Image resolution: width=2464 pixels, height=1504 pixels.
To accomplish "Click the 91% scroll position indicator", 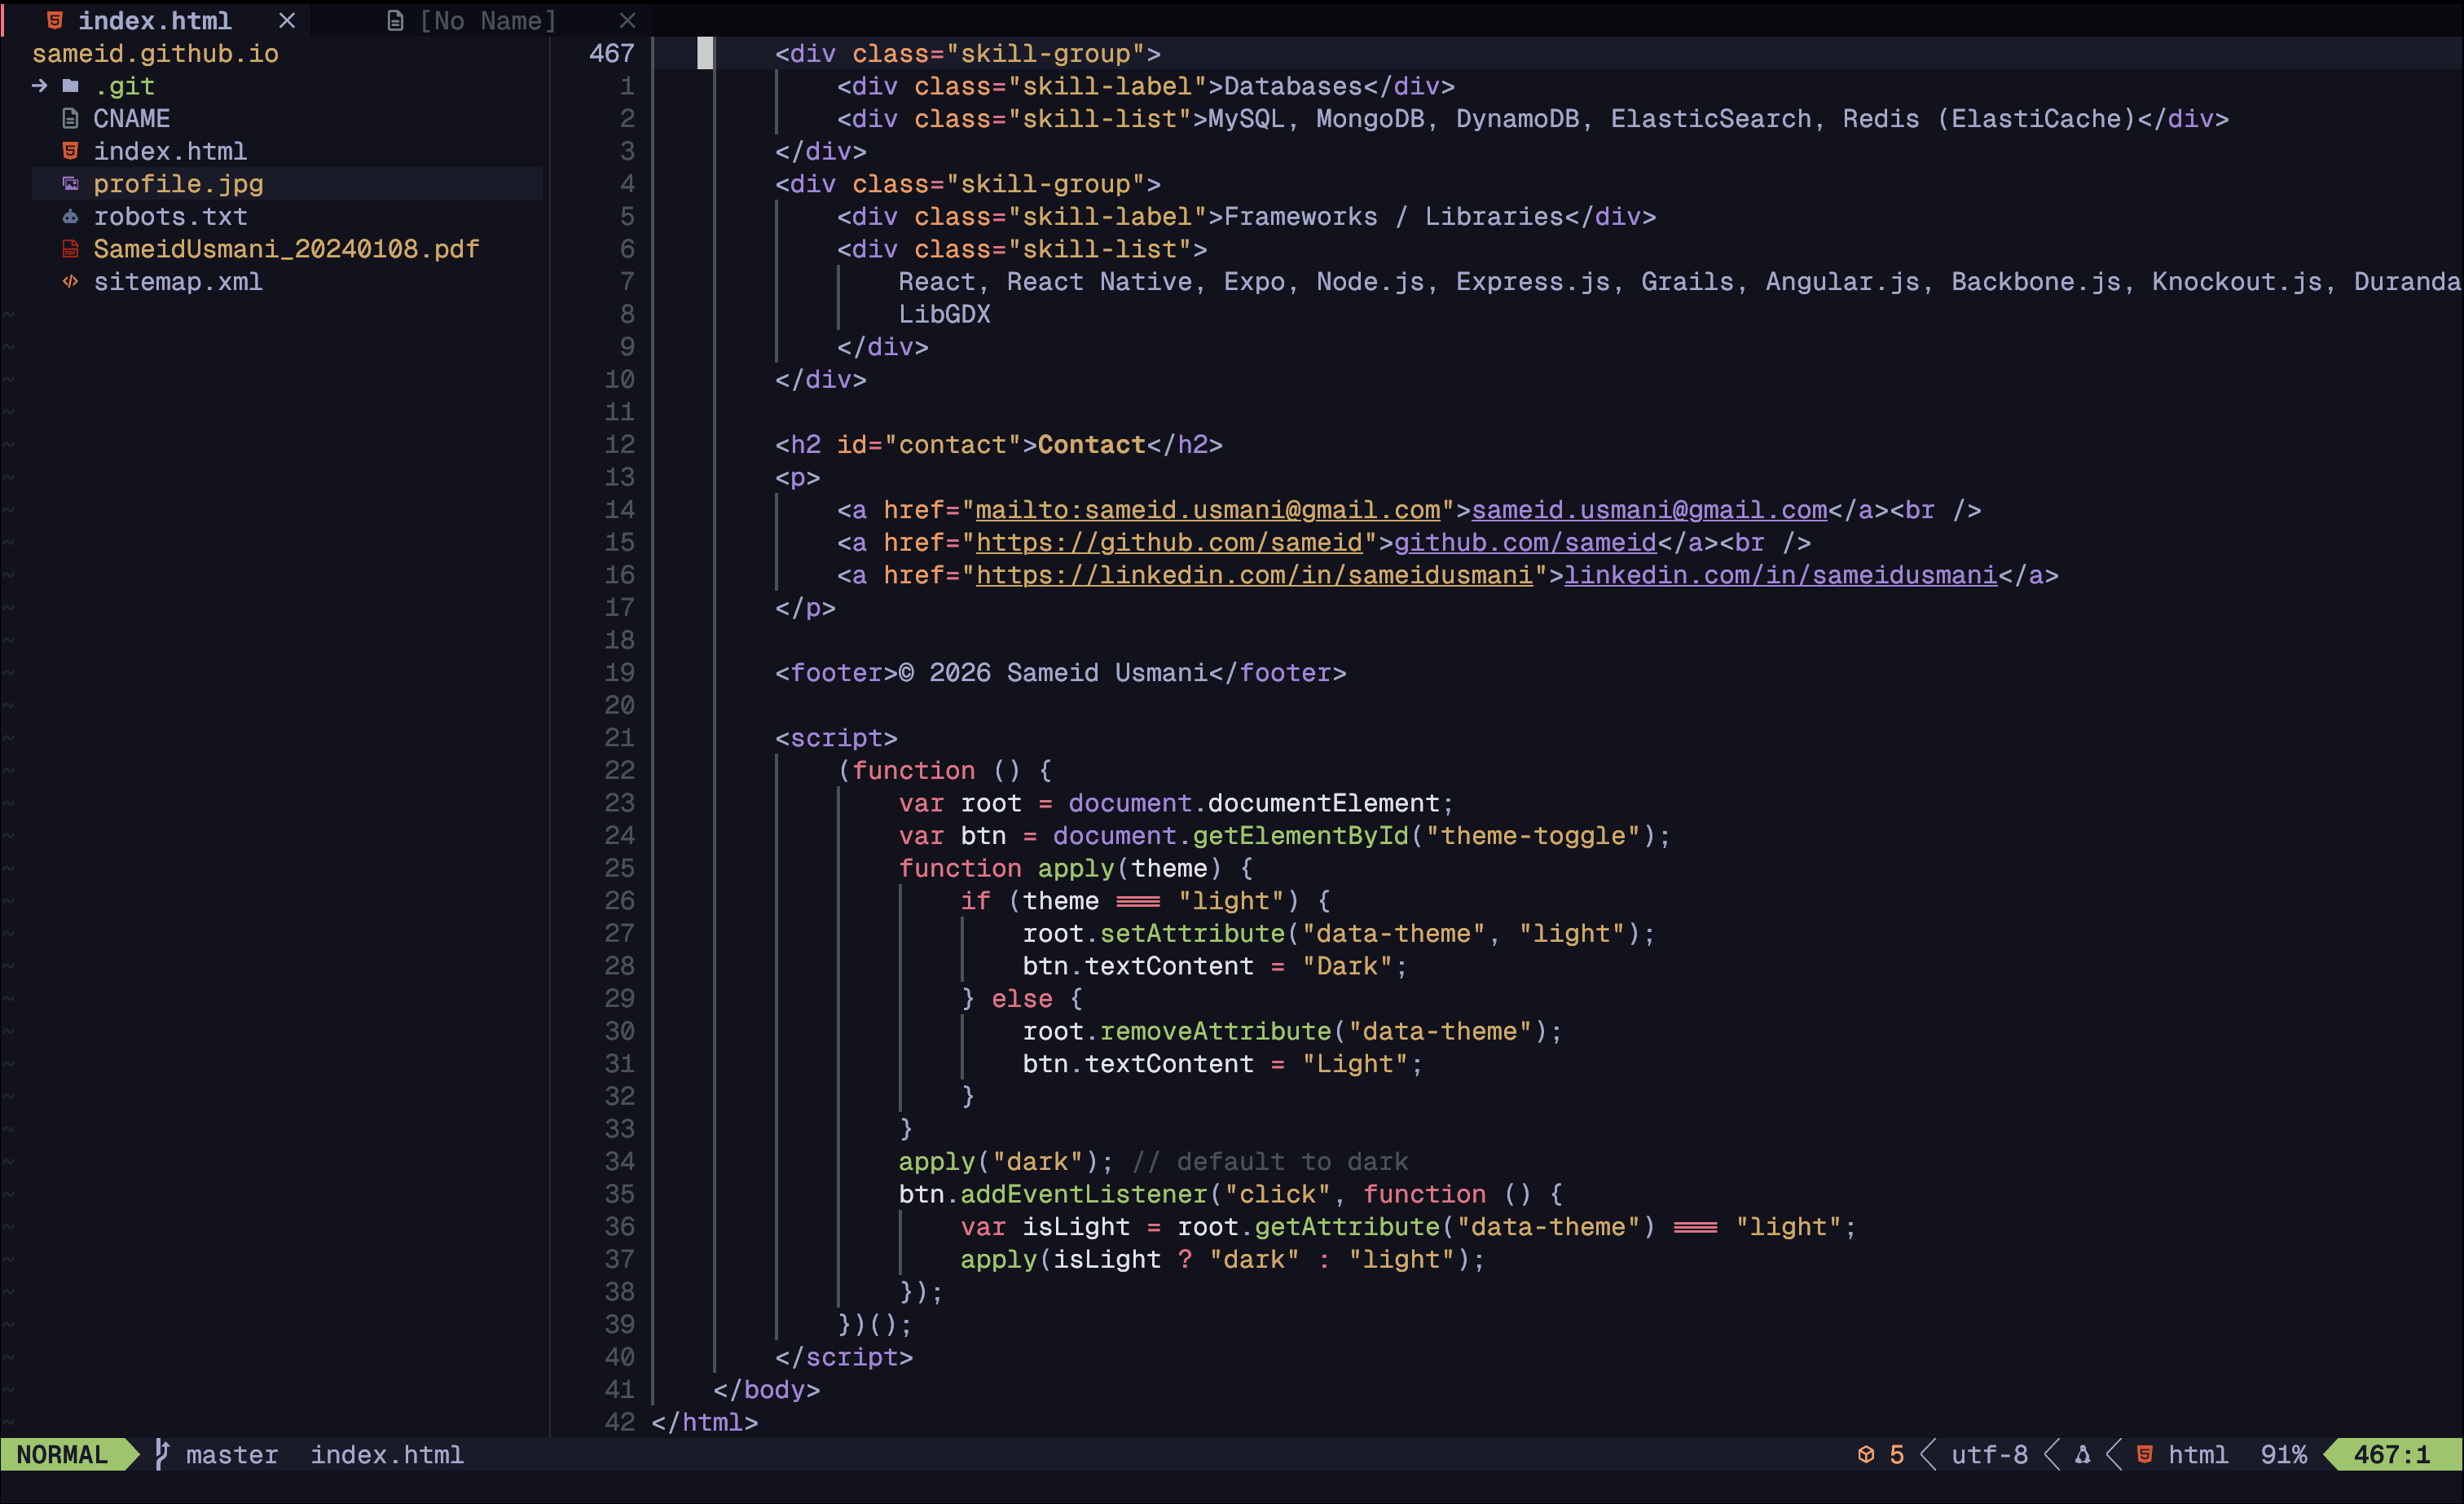I will pyautogui.click(x=2284, y=1454).
